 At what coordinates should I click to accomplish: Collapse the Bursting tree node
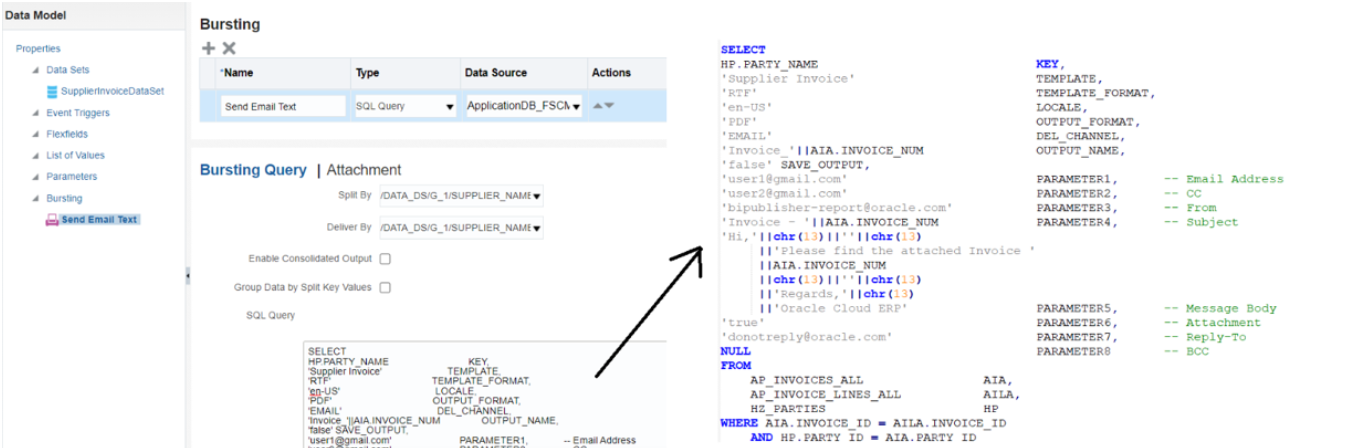pos(36,199)
